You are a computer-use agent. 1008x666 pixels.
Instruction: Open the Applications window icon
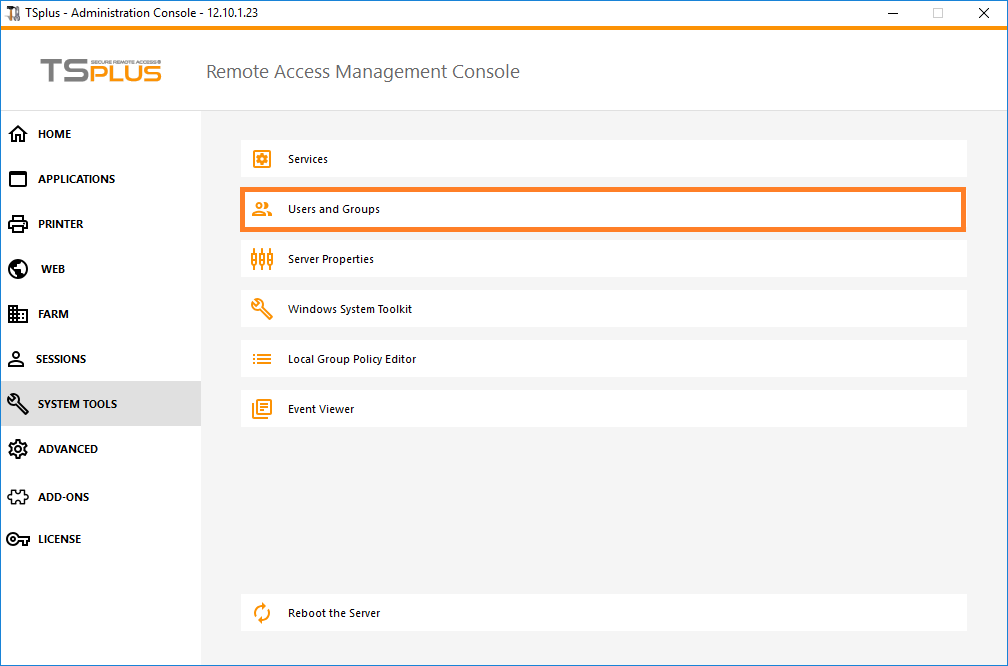click(18, 179)
